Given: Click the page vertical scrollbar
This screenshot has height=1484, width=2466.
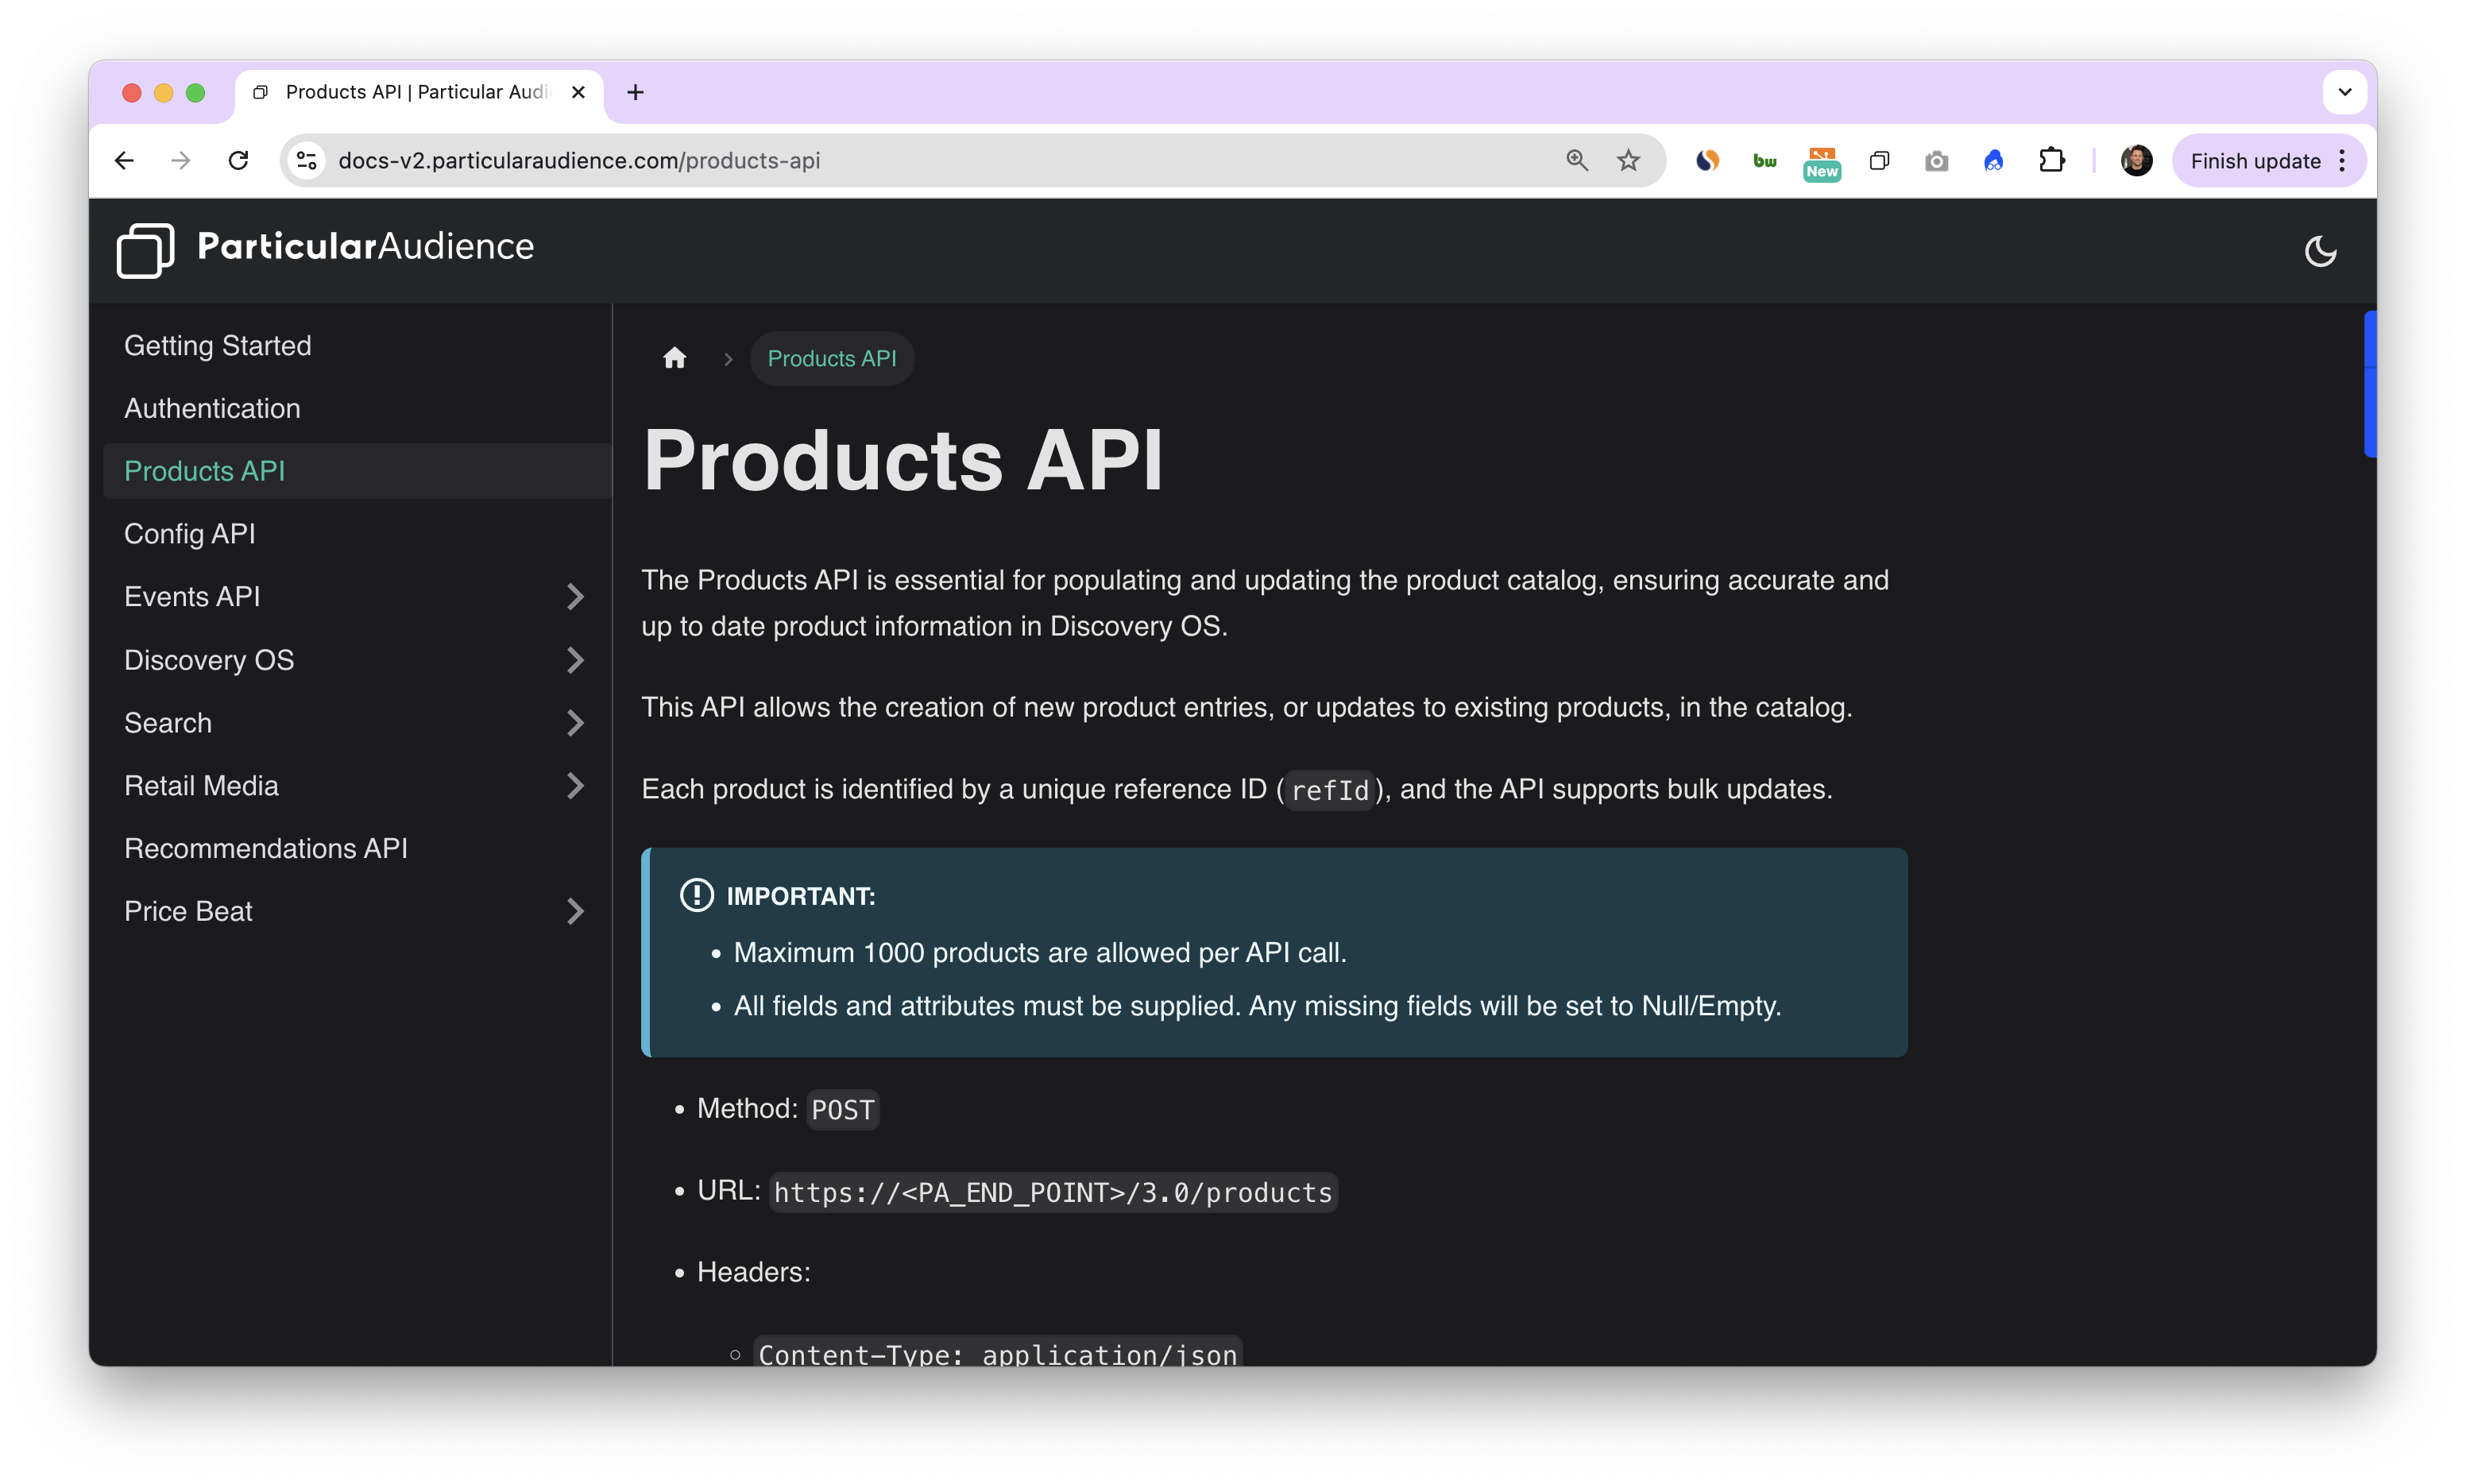Looking at the screenshot, I should 2369,384.
